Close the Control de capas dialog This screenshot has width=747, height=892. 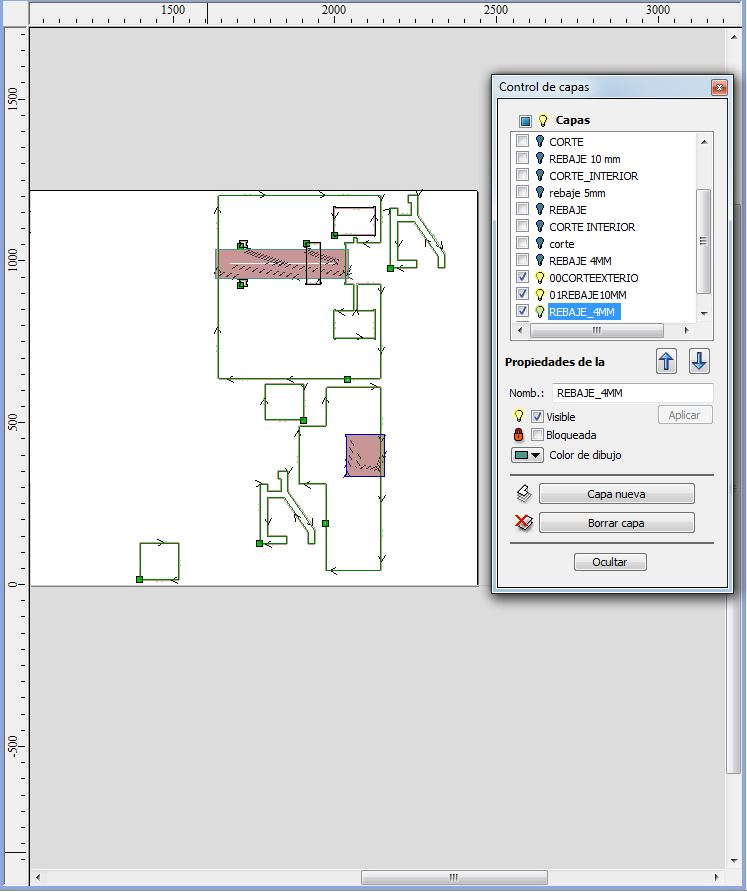[719, 87]
